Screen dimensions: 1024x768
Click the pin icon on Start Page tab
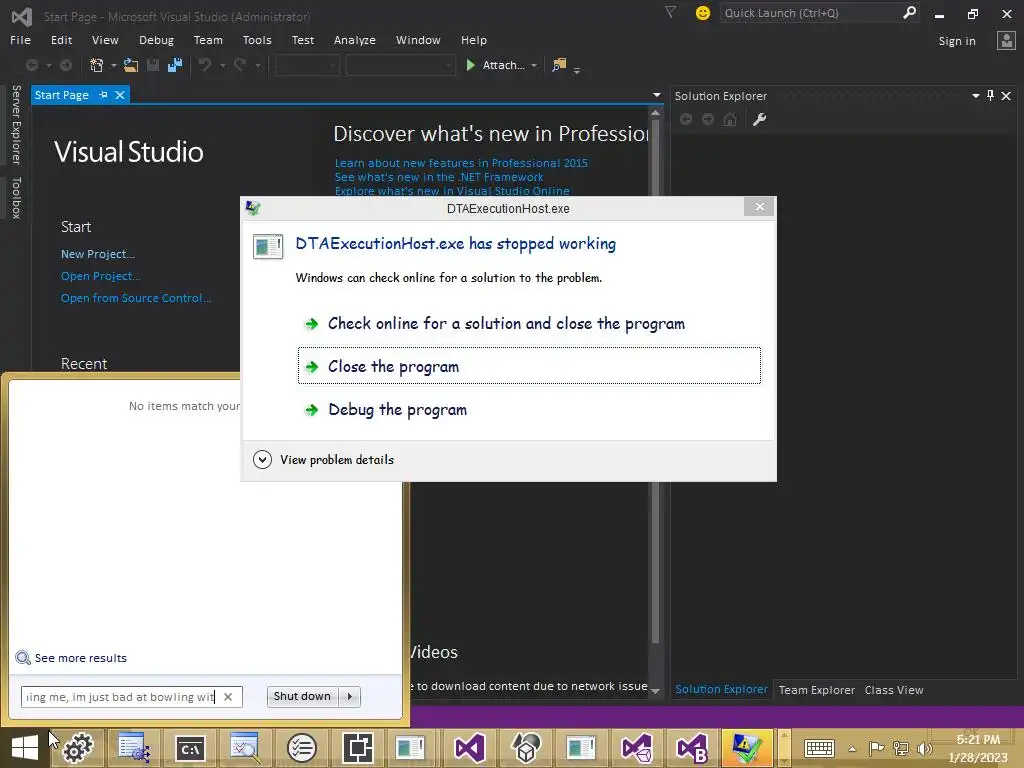click(x=103, y=95)
